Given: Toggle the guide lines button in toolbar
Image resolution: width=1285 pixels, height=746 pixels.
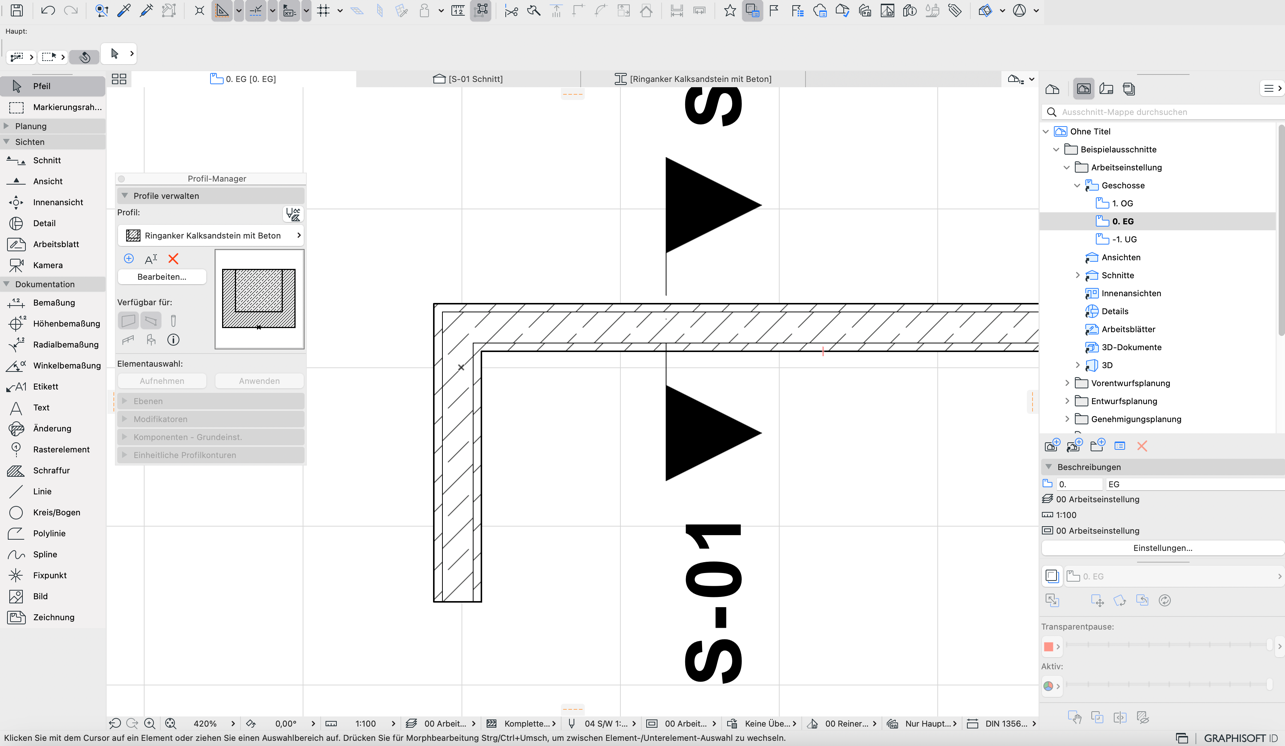Looking at the screenshot, I should click(x=222, y=11).
